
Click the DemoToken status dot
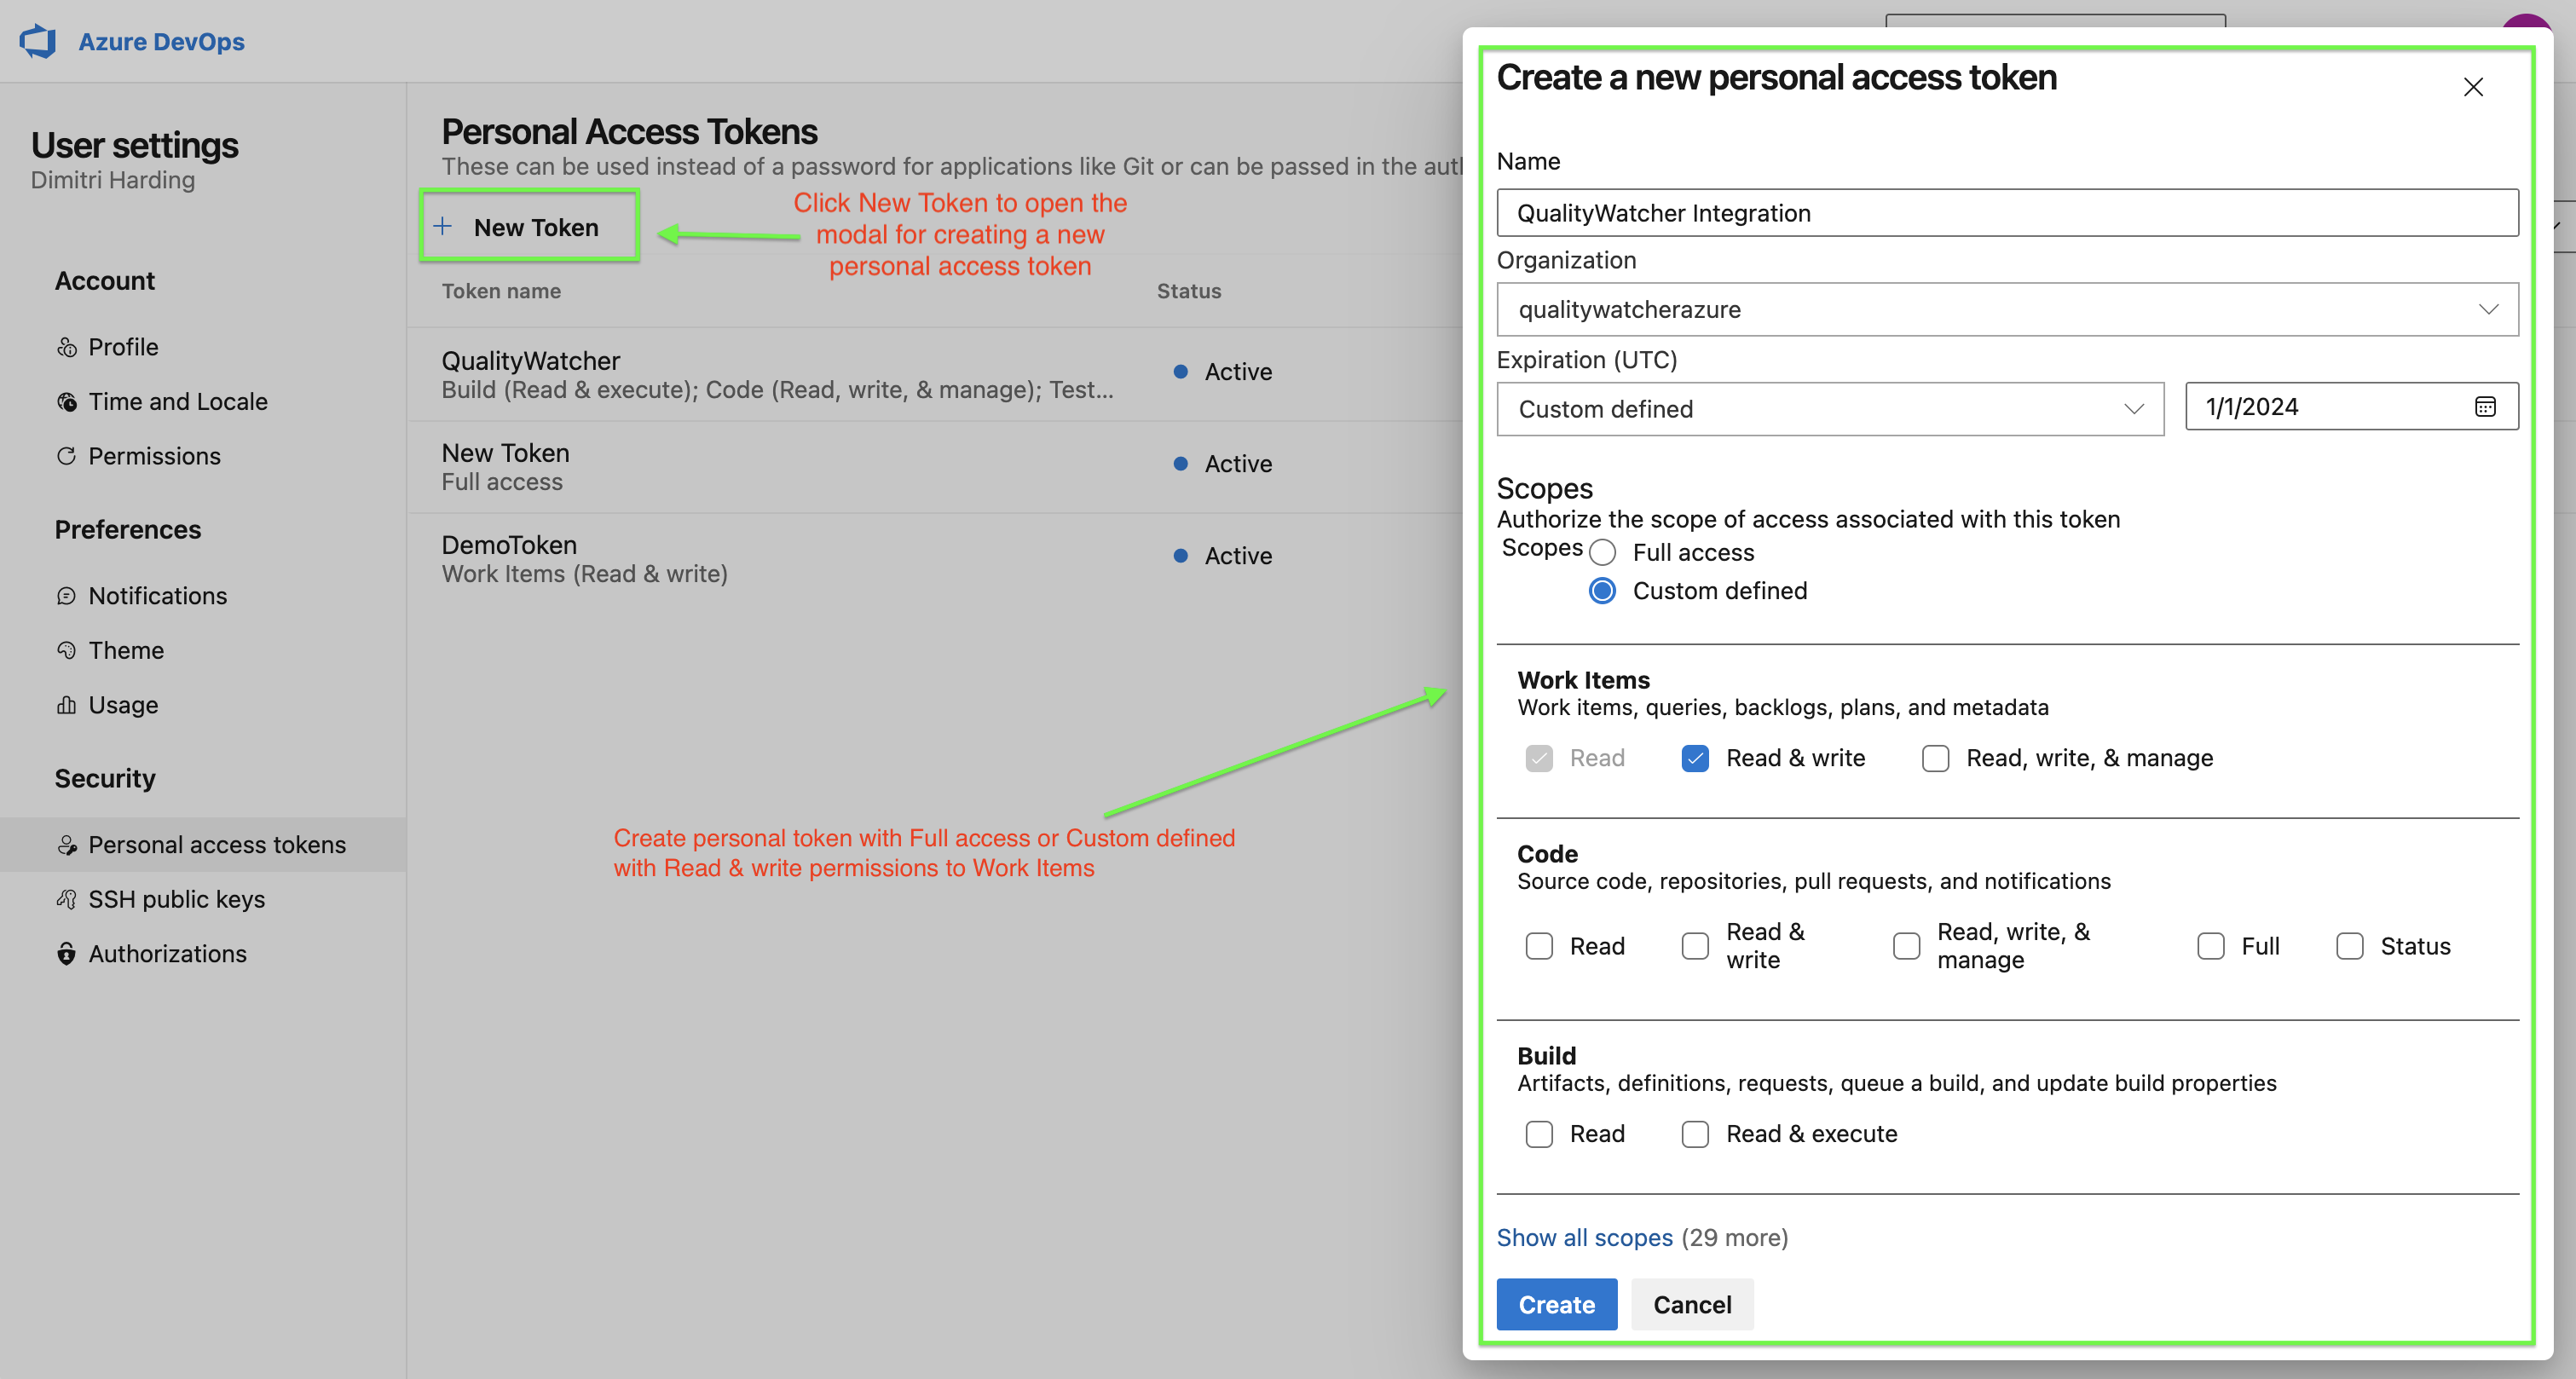click(x=1180, y=556)
